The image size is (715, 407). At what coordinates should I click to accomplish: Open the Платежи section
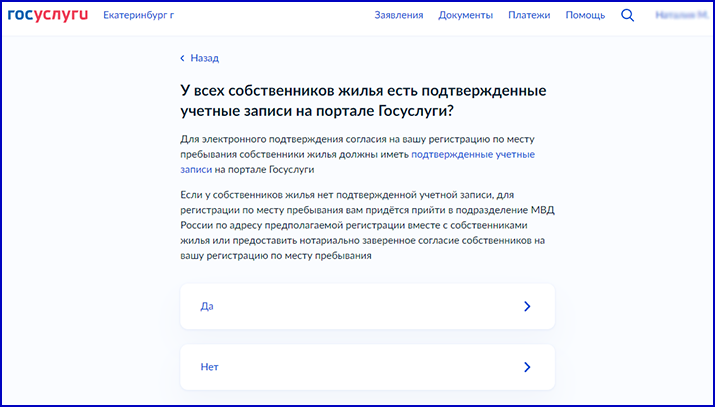(x=529, y=16)
